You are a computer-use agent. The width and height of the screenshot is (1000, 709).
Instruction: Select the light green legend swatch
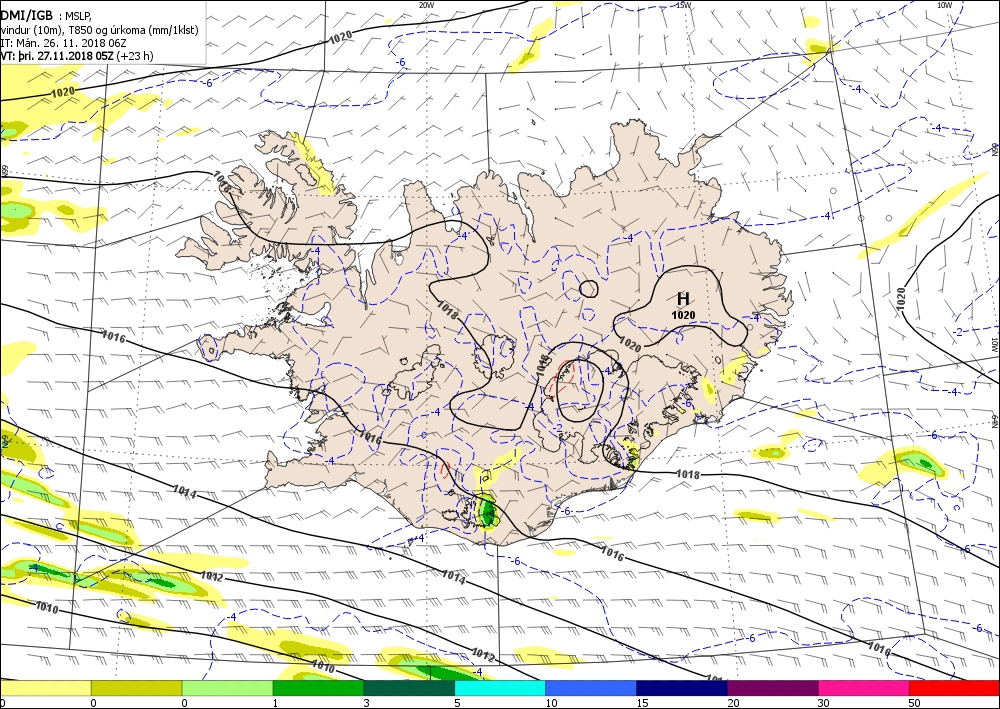[227, 688]
